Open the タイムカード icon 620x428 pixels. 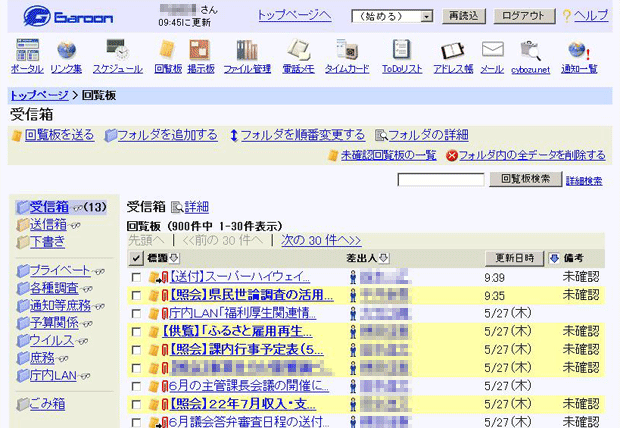pos(347,49)
